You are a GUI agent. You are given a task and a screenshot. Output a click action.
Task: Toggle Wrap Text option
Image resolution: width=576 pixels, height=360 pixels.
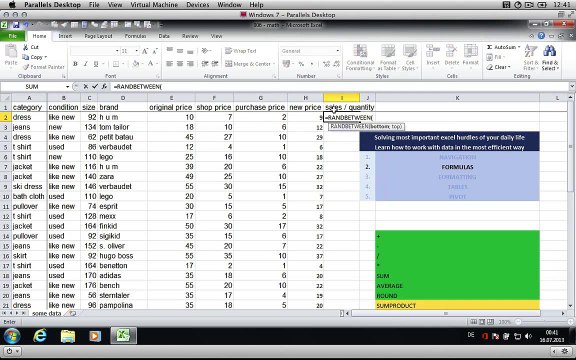(241, 51)
